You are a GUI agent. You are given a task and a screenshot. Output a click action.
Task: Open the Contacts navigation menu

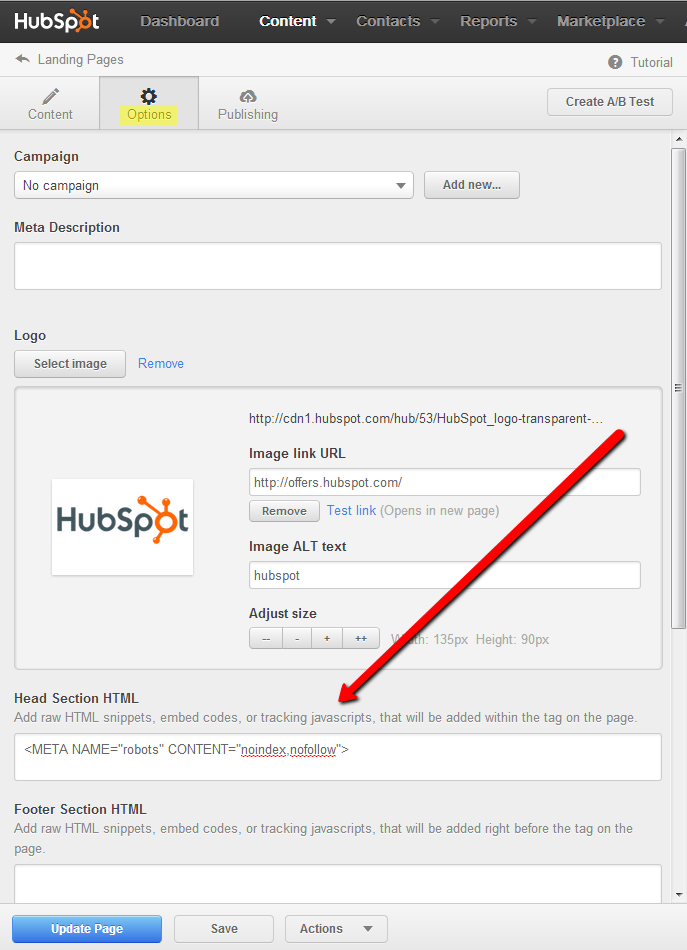tap(388, 21)
